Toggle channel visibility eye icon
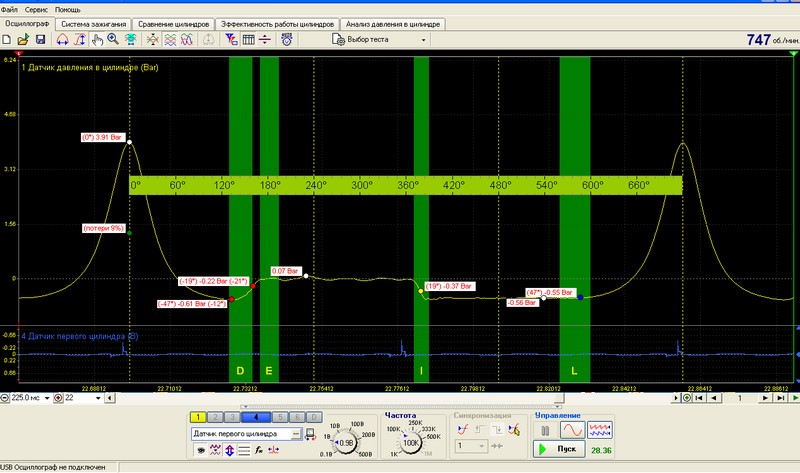Viewport: 800px width, 473px height. coord(201,451)
